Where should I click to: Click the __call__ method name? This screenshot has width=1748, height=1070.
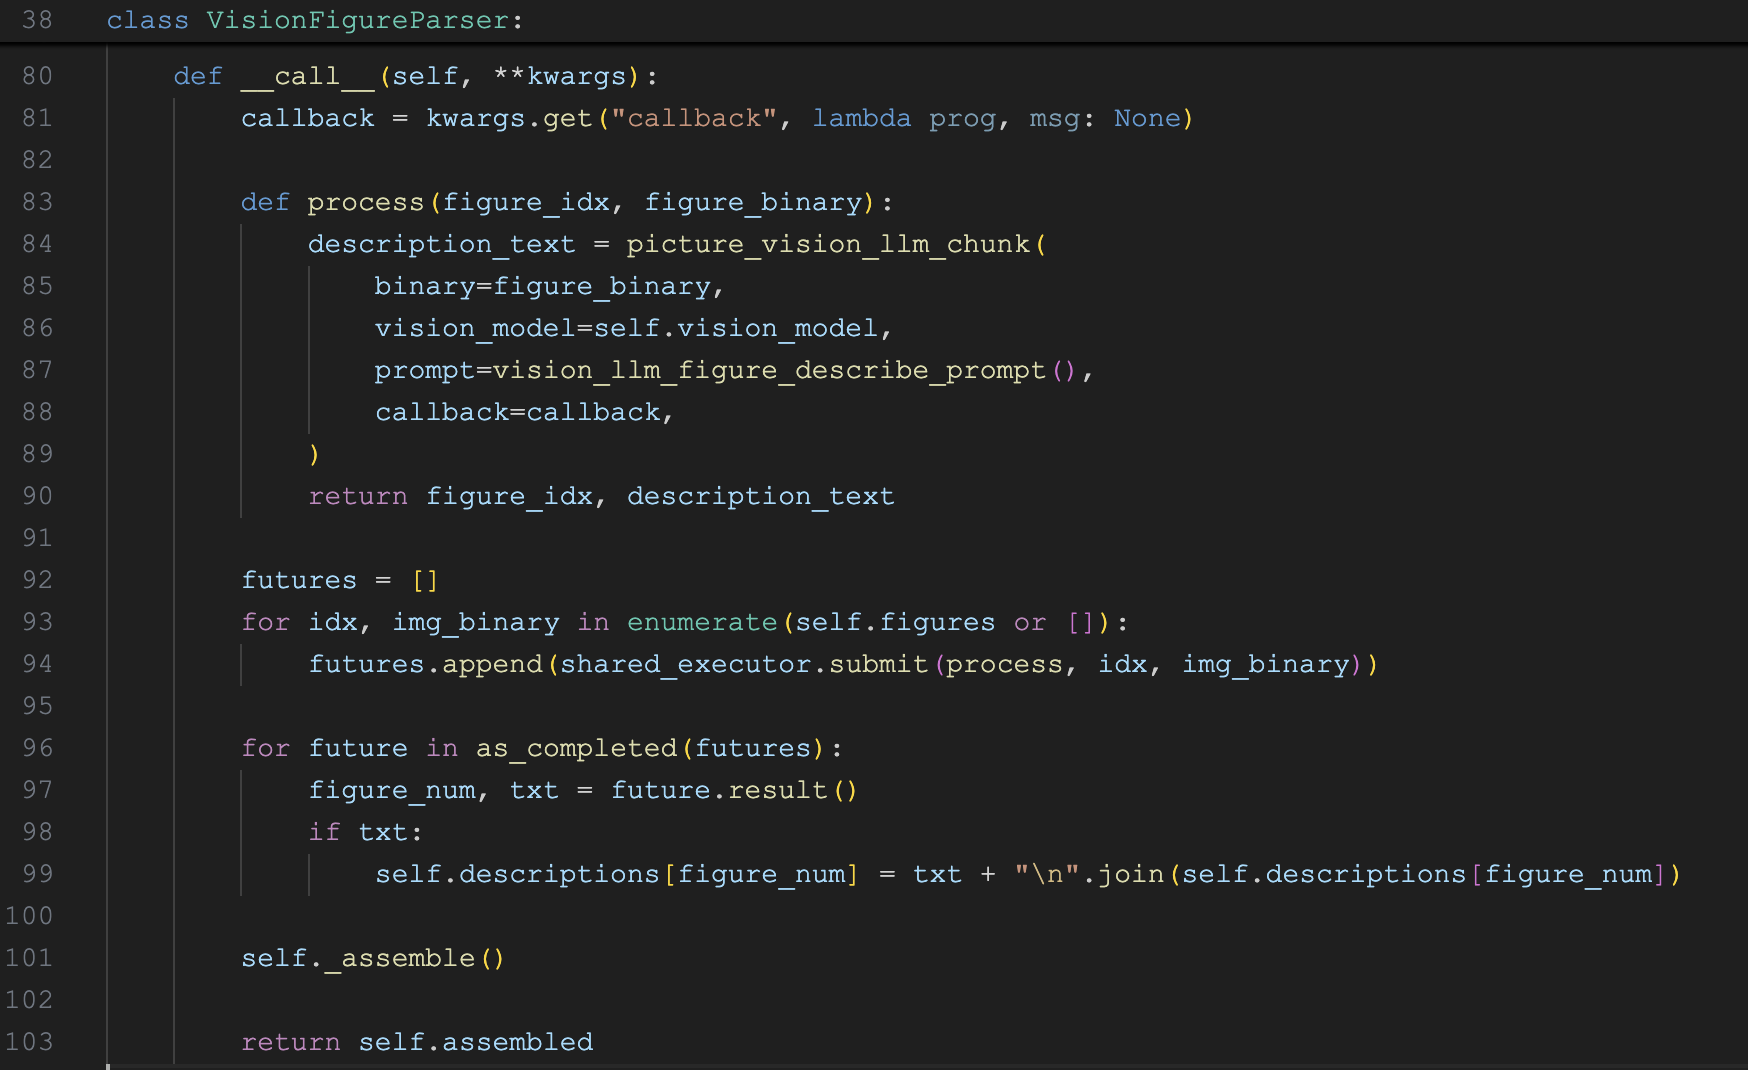(308, 76)
